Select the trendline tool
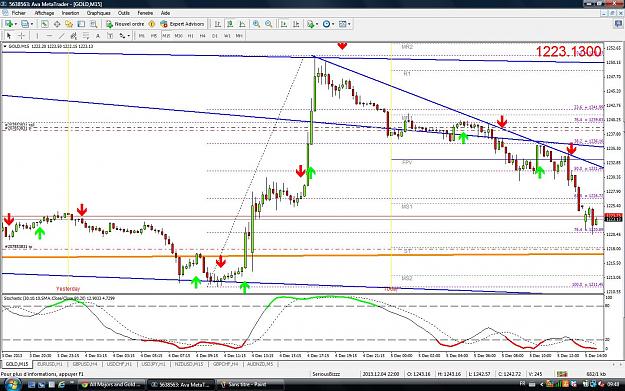Screen dimensions: 625x391 click(x=61, y=36)
